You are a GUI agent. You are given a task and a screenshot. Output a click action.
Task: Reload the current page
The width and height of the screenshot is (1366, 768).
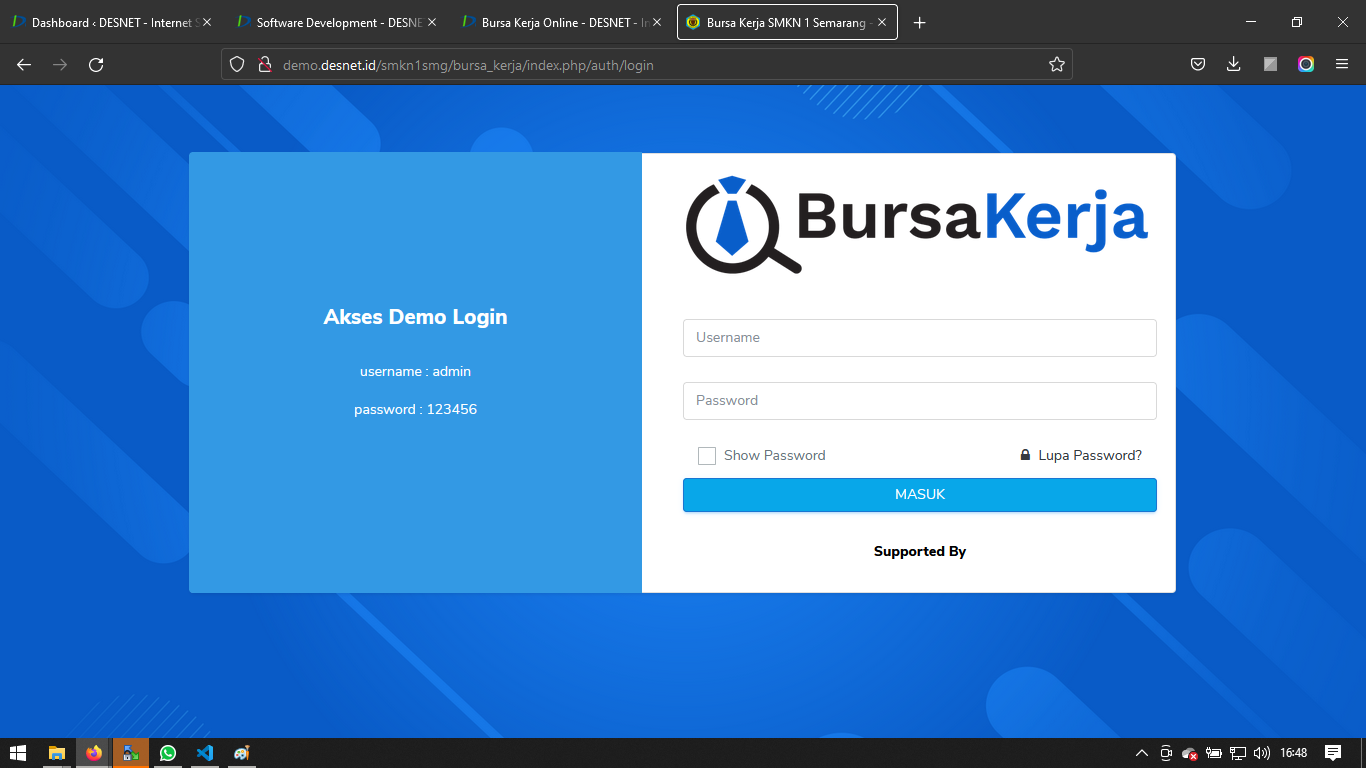pyautogui.click(x=96, y=65)
